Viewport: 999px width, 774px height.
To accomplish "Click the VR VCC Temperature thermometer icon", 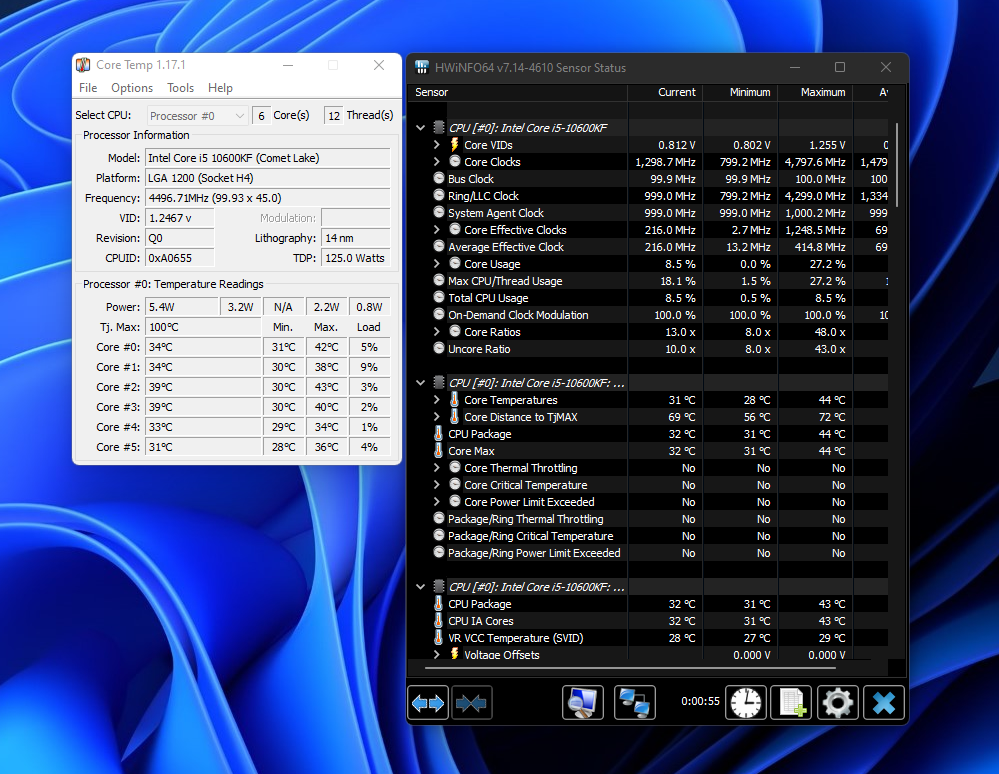I will click(439, 638).
